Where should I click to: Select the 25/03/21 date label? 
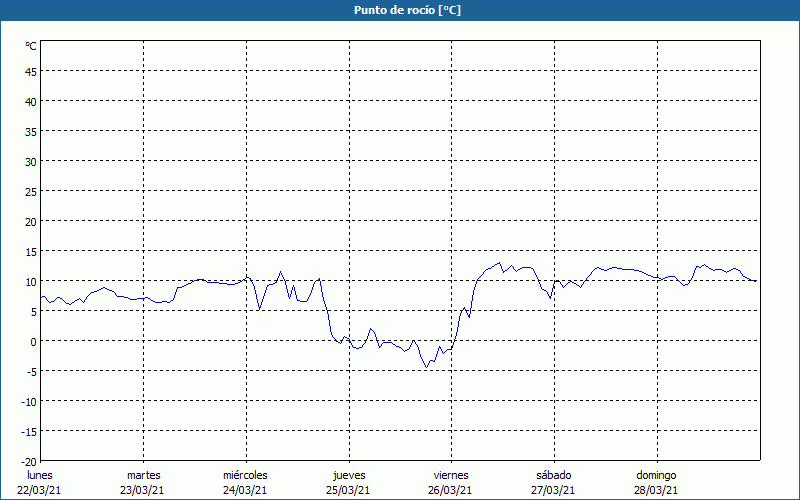(x=348, y=490)
